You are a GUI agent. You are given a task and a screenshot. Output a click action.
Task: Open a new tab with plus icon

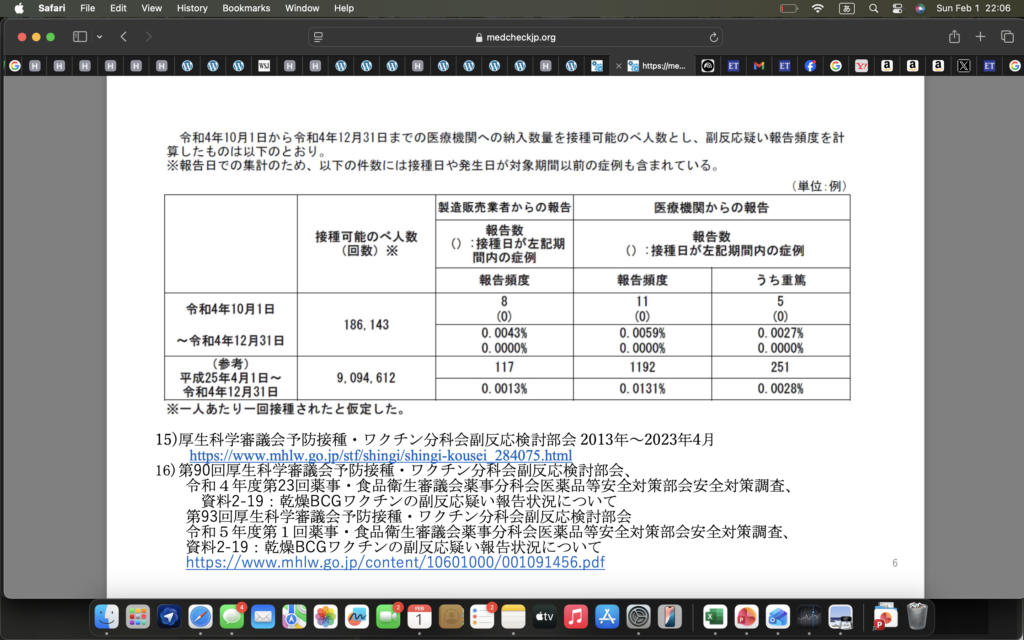coord(980,37)
